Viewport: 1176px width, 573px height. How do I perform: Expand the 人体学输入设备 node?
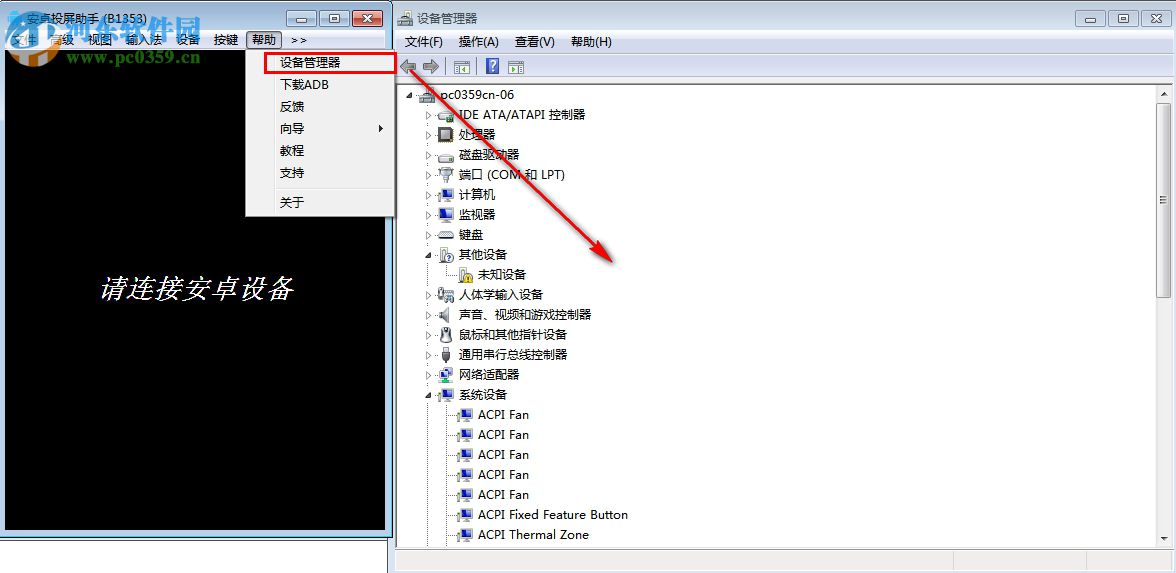[429, 295]
